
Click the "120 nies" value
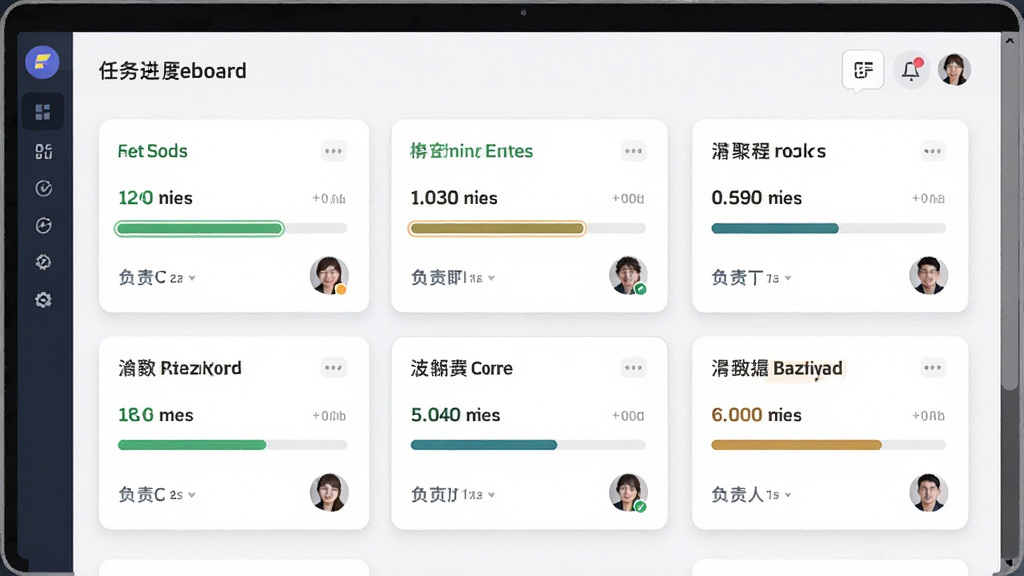click(x=155, y=198)
